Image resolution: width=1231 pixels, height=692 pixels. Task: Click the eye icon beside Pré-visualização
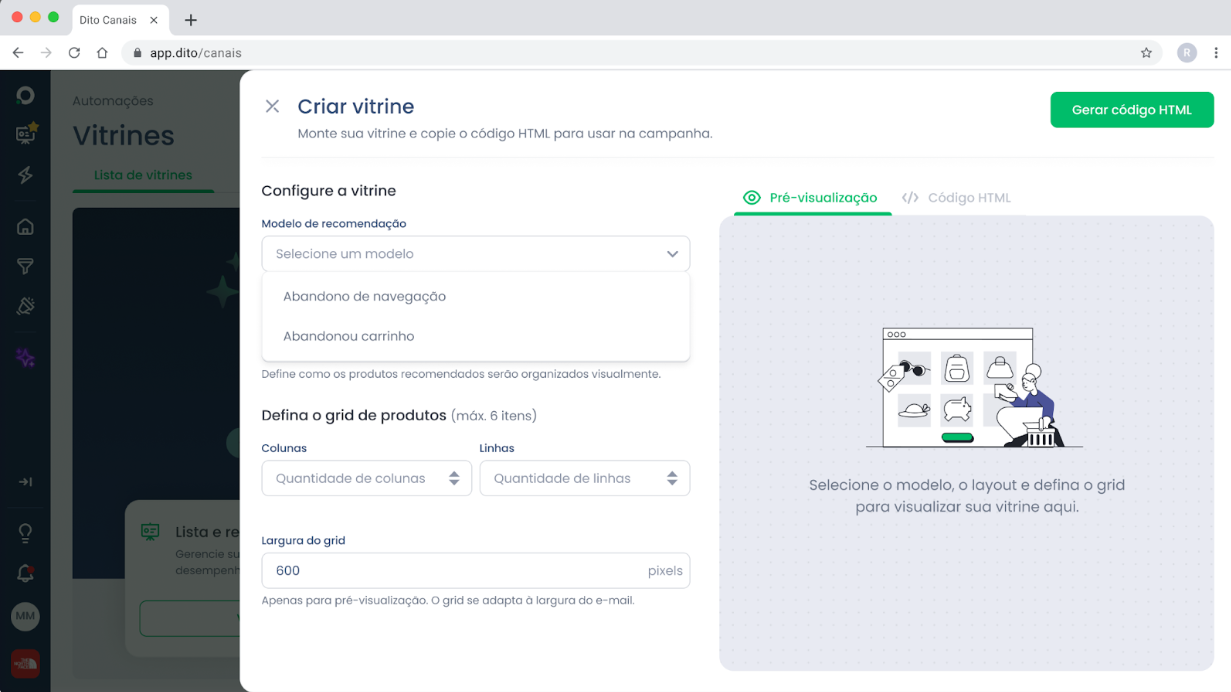(x=752, y=198)
